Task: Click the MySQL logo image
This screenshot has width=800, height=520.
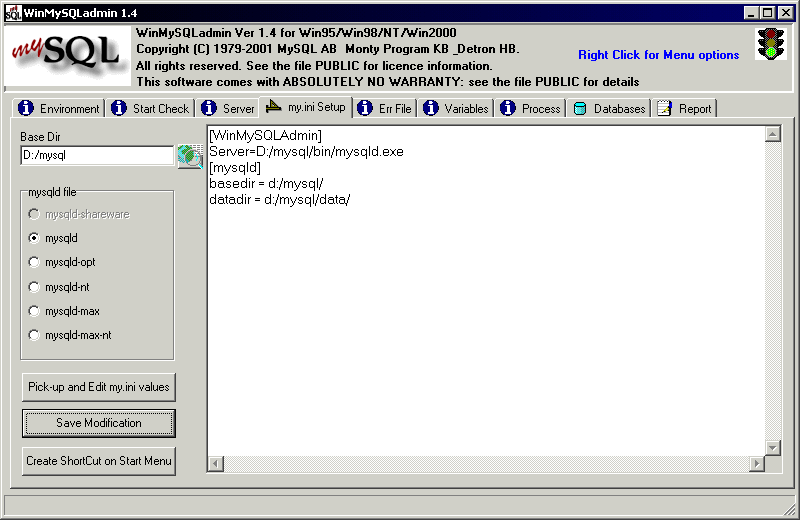Action: 68,56
